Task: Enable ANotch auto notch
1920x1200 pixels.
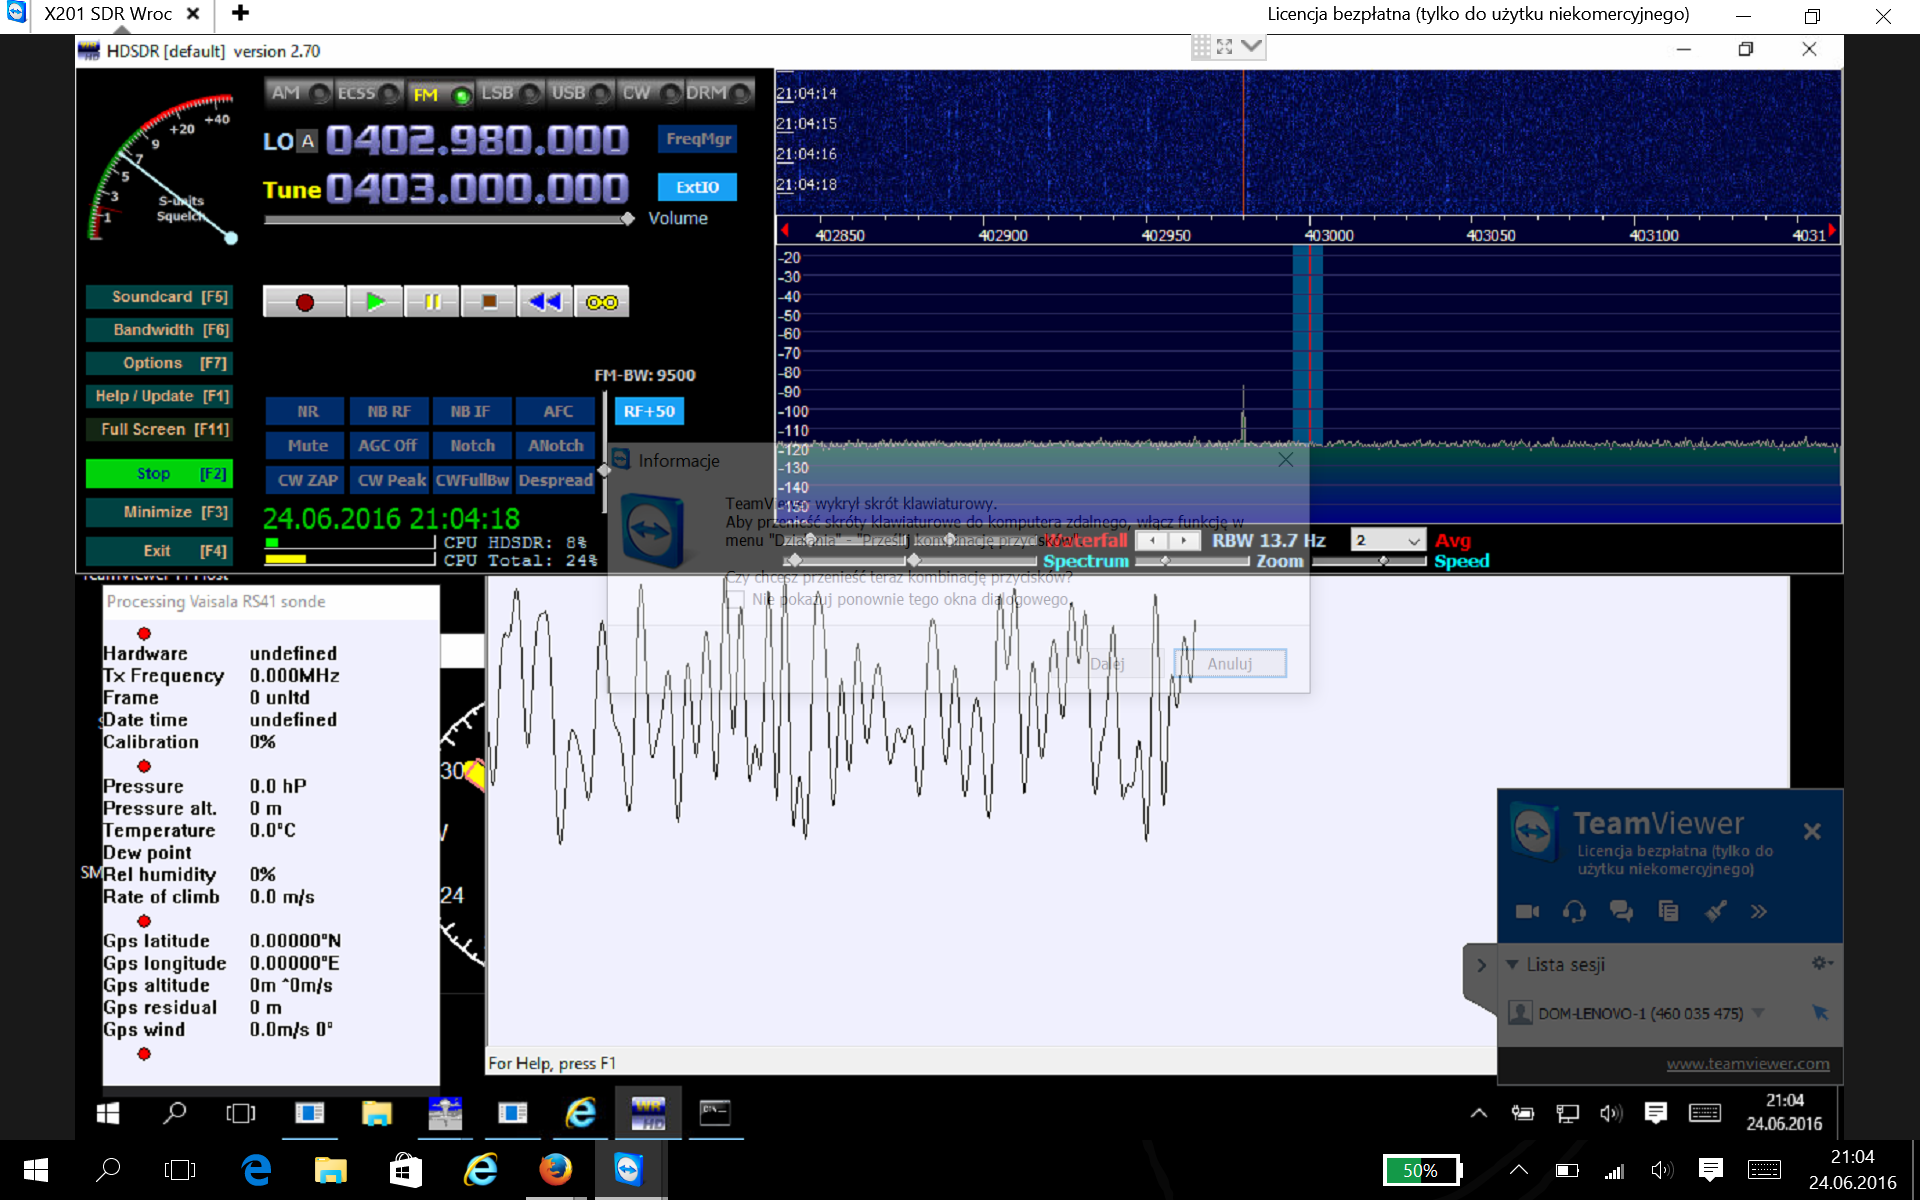Action: 556,446
